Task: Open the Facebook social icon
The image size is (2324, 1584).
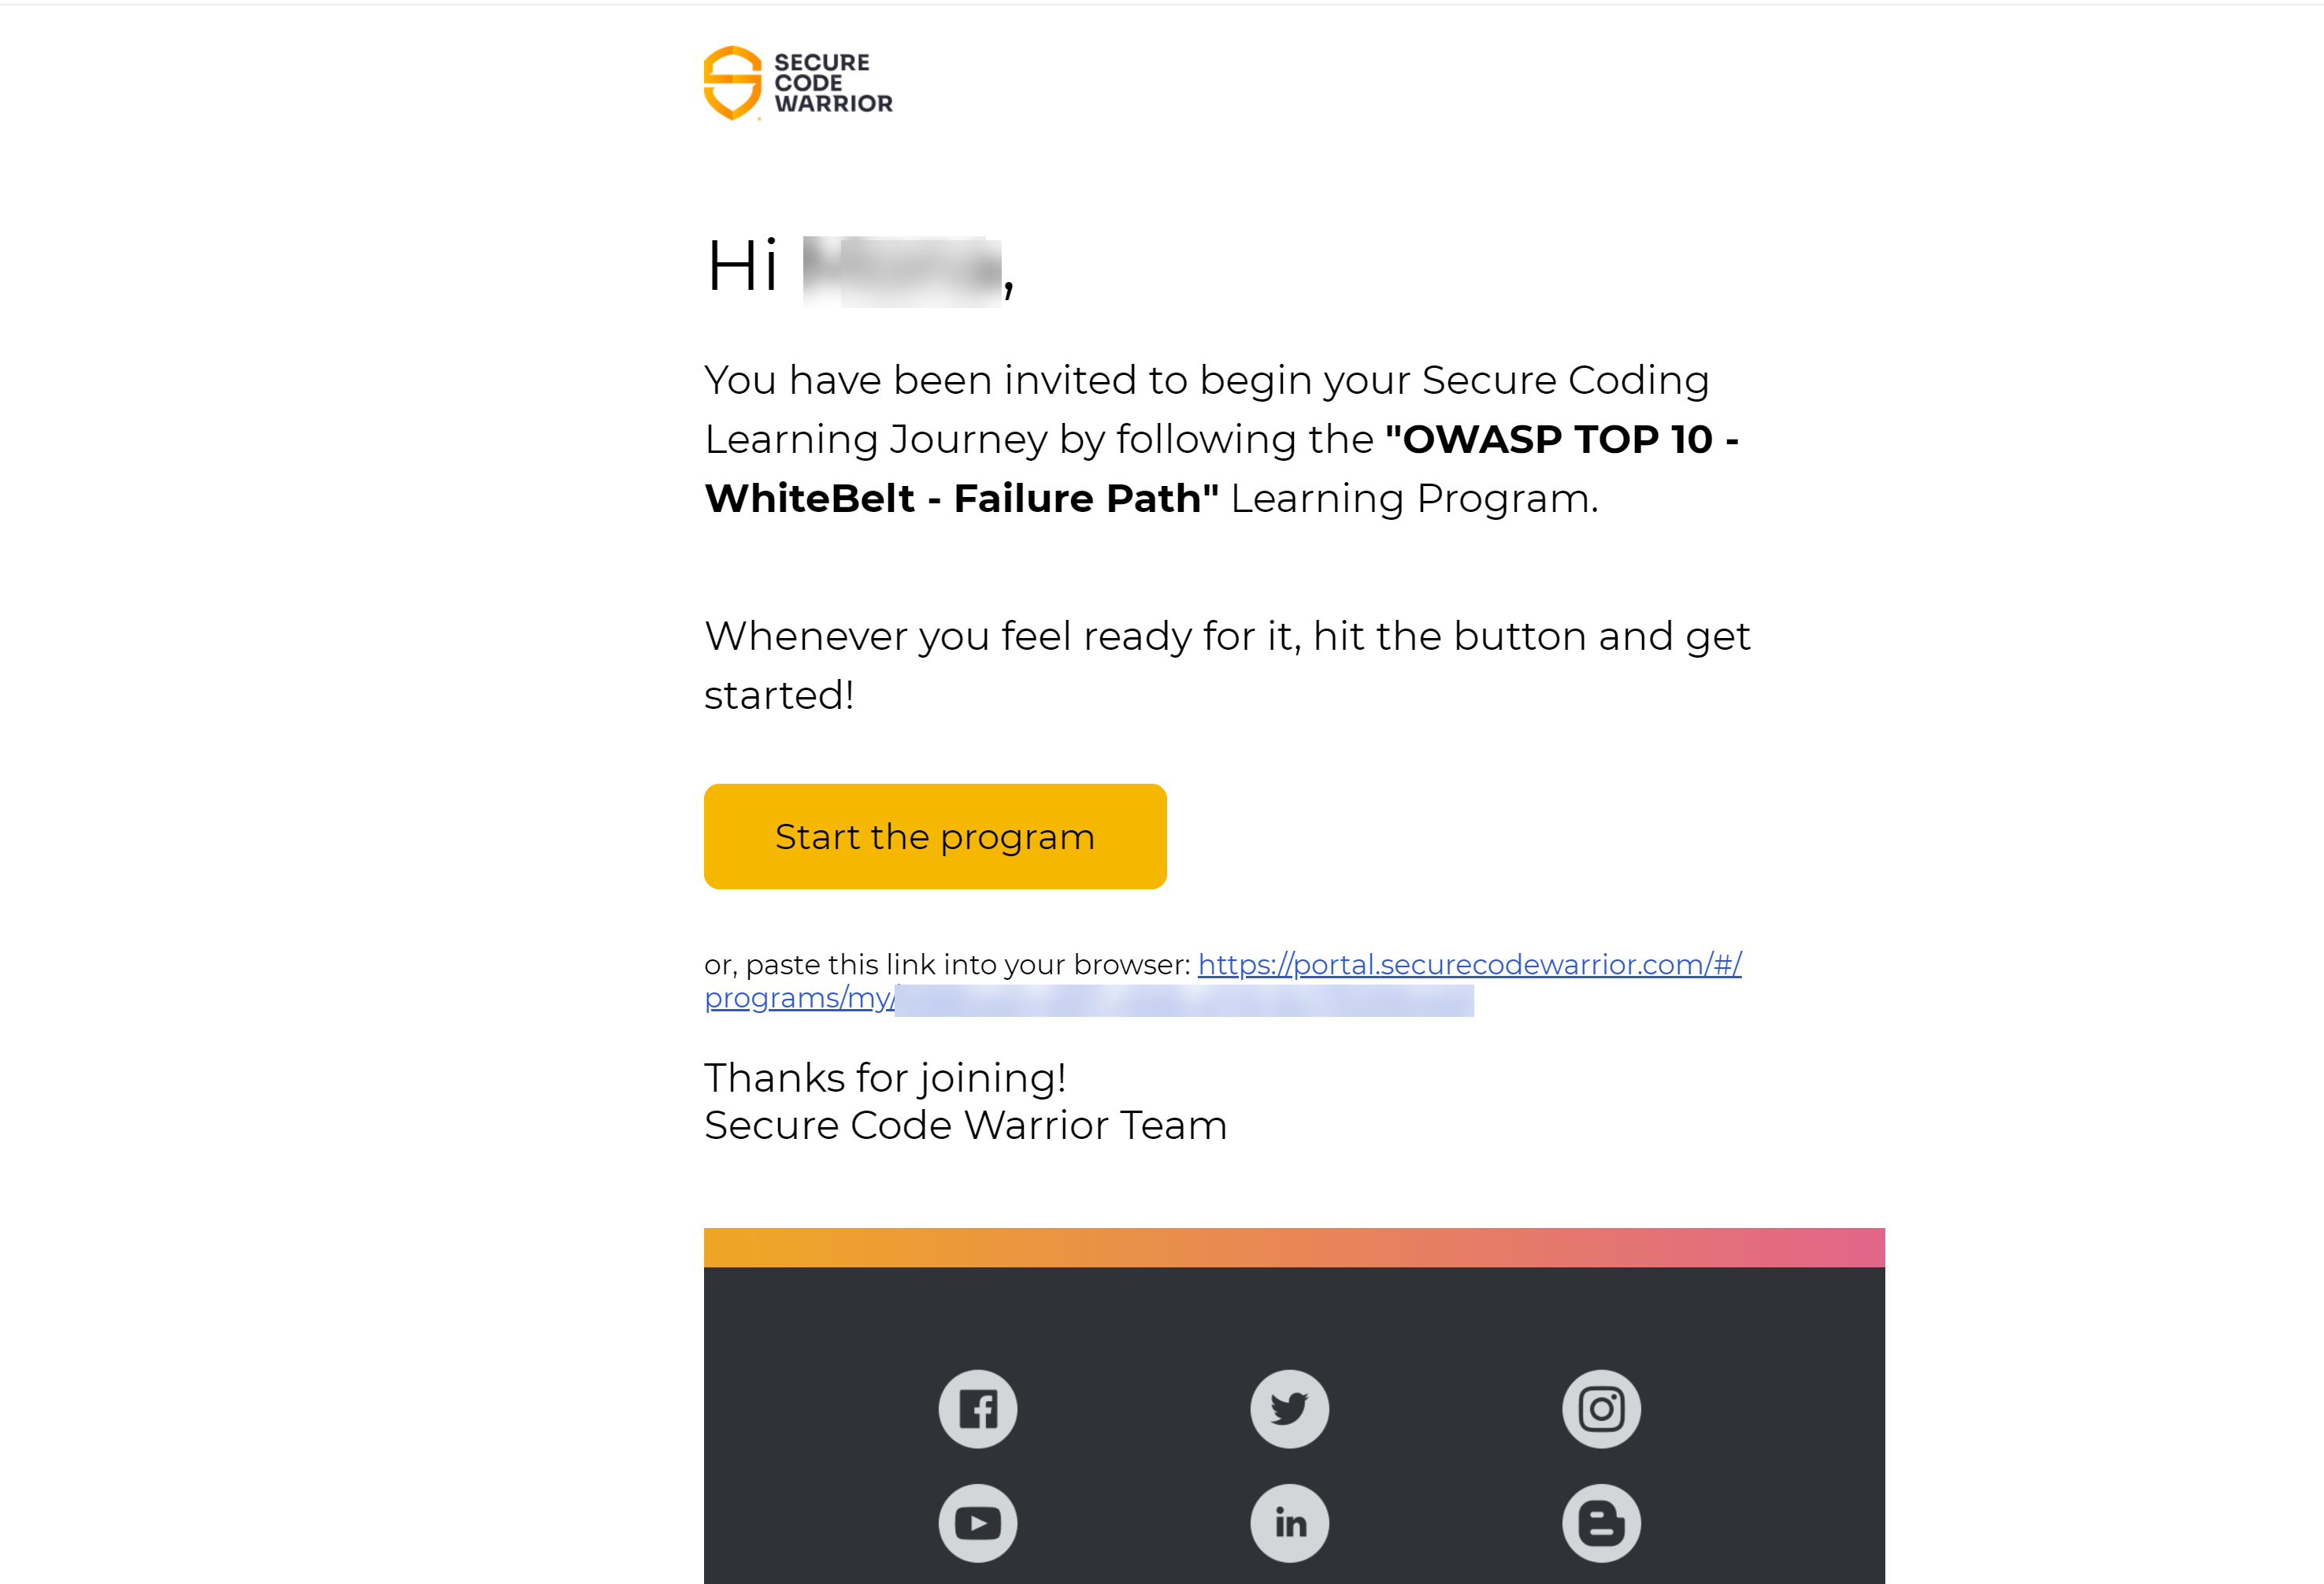Action: pyautogui.click(x=978, y=1408)
